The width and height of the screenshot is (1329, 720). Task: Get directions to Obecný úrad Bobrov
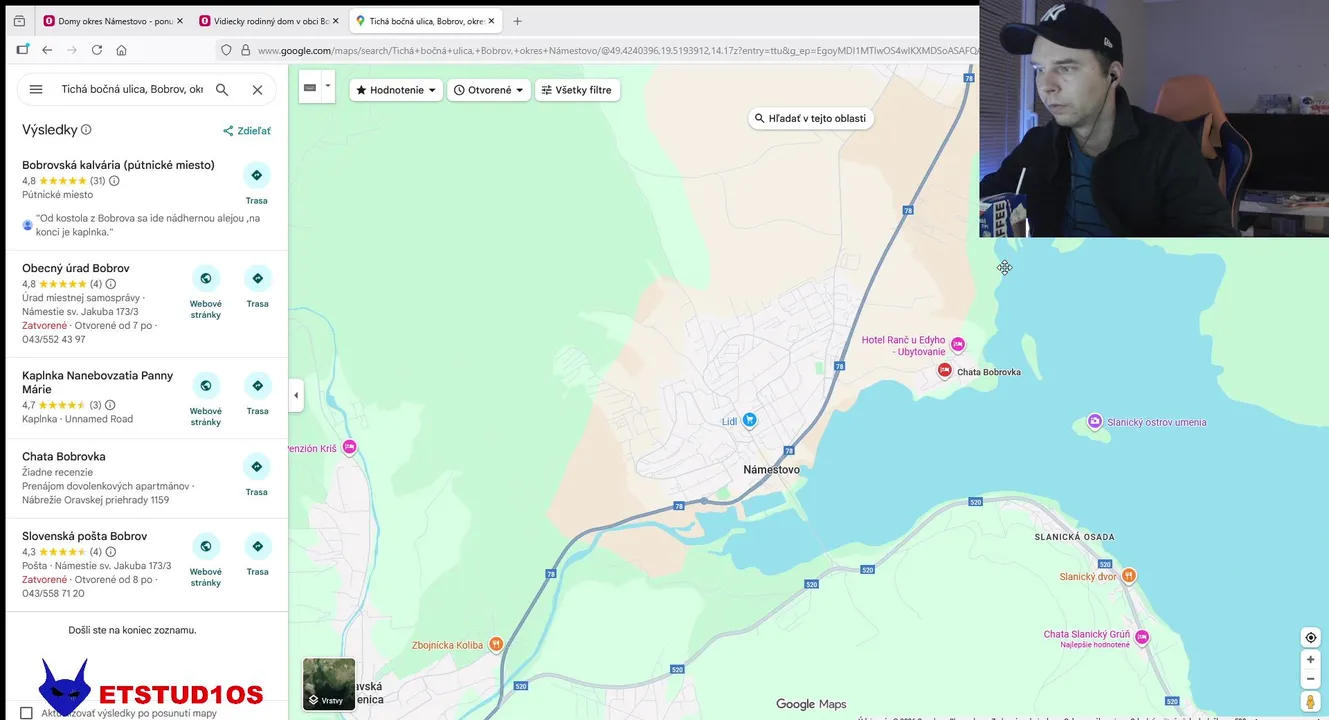click(258, 278)
